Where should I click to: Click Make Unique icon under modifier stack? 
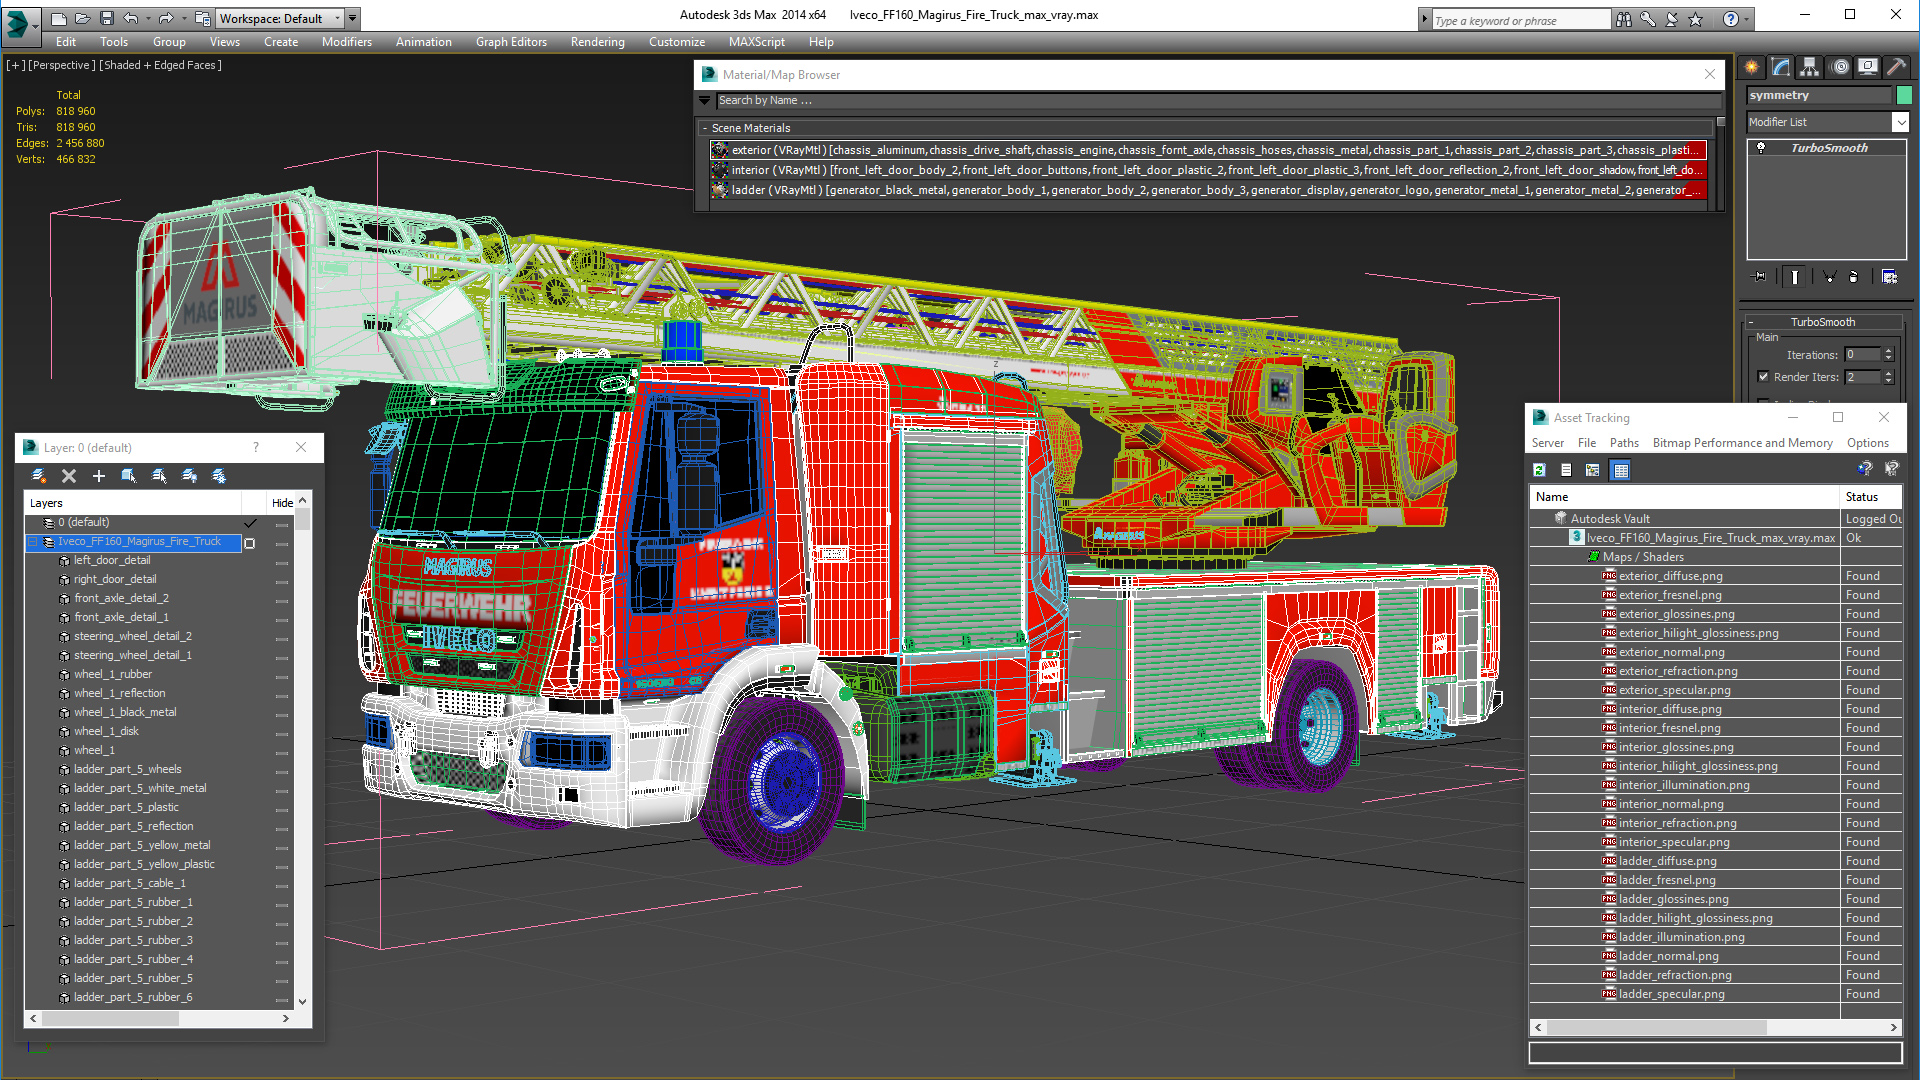point(1829,277)
